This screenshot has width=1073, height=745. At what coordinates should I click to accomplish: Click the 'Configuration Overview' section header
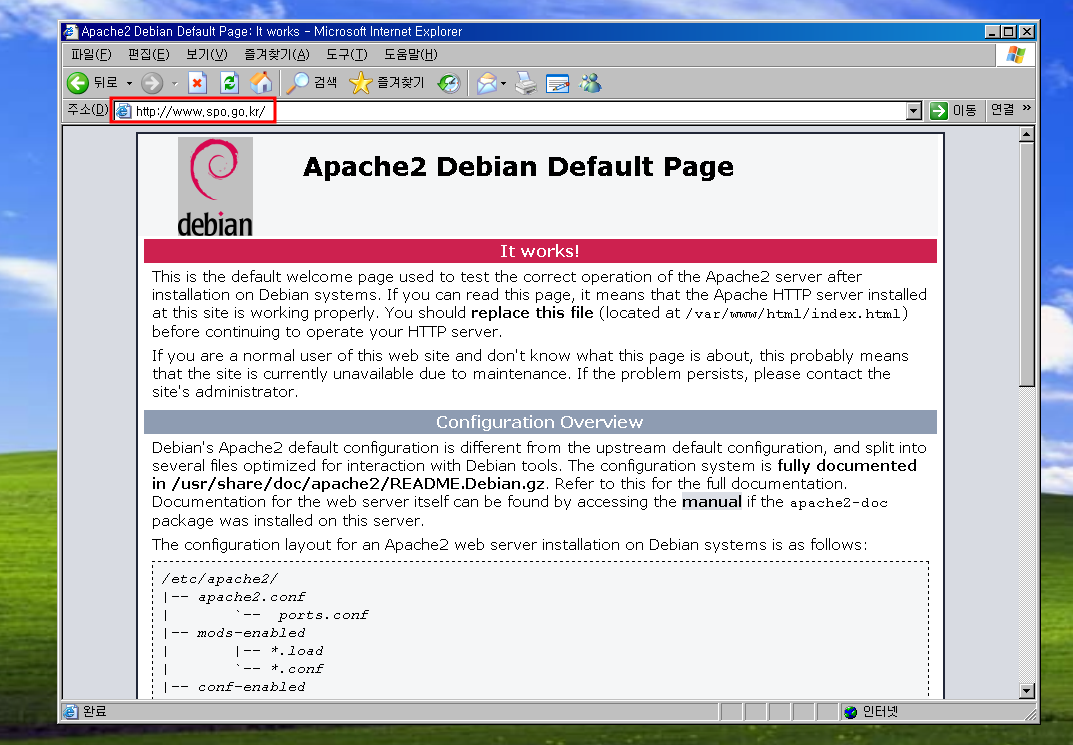pos(540,422)
